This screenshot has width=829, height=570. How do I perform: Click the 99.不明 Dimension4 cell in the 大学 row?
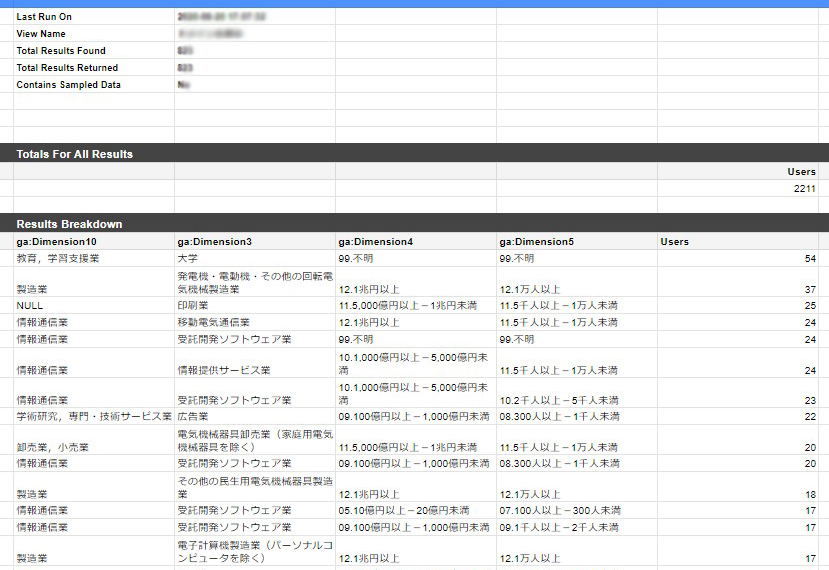(x=416, y=258)
